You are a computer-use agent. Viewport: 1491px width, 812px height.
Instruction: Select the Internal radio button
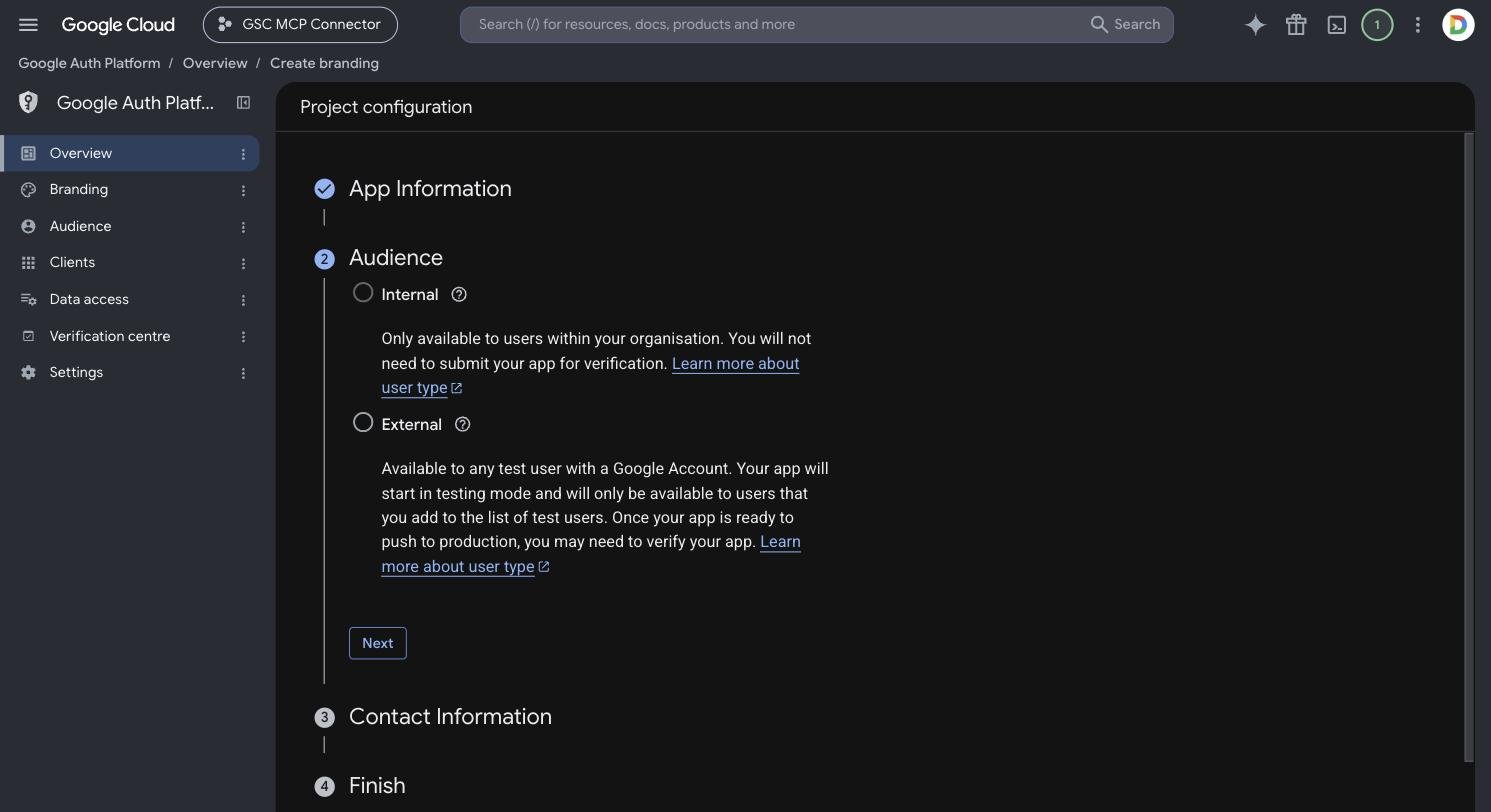pos(363,292)
